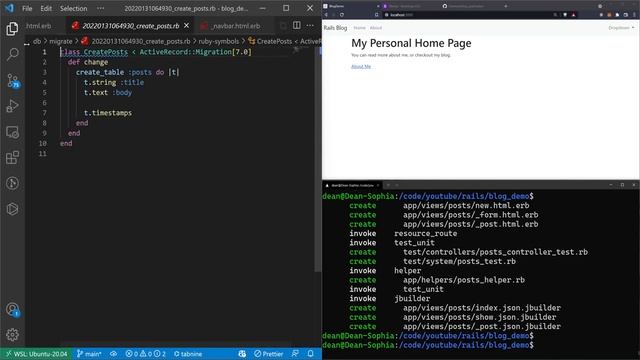
Task: Click the ruby-symbols breadcrumb segment
Action: (219, 41)
